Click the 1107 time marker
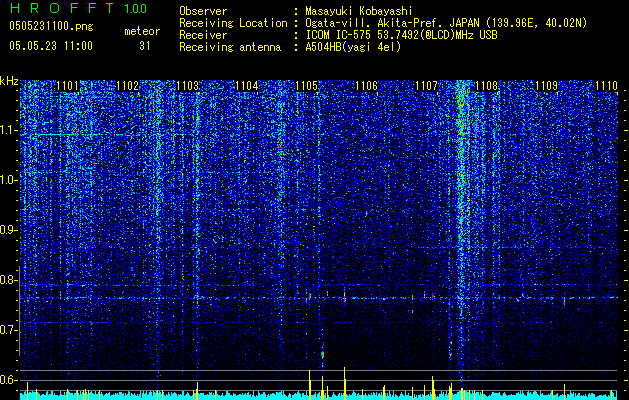 coord(426,86)
